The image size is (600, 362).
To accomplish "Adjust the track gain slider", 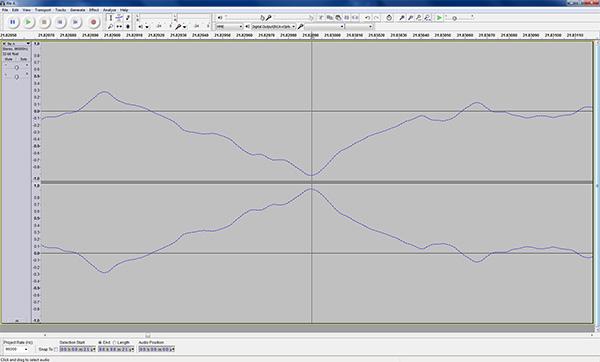I will pos(16,67).
